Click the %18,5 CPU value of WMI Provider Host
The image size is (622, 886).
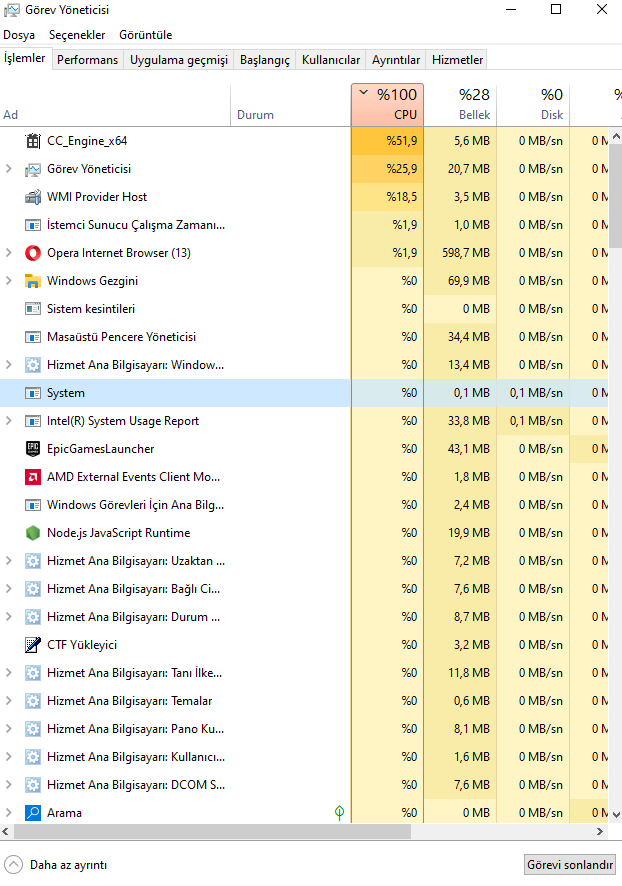coord(402,197)
